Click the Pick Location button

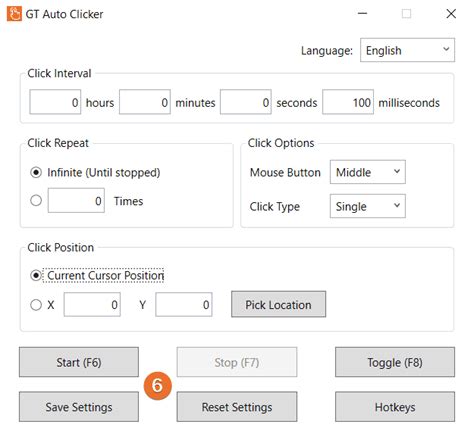pos(279,304)
